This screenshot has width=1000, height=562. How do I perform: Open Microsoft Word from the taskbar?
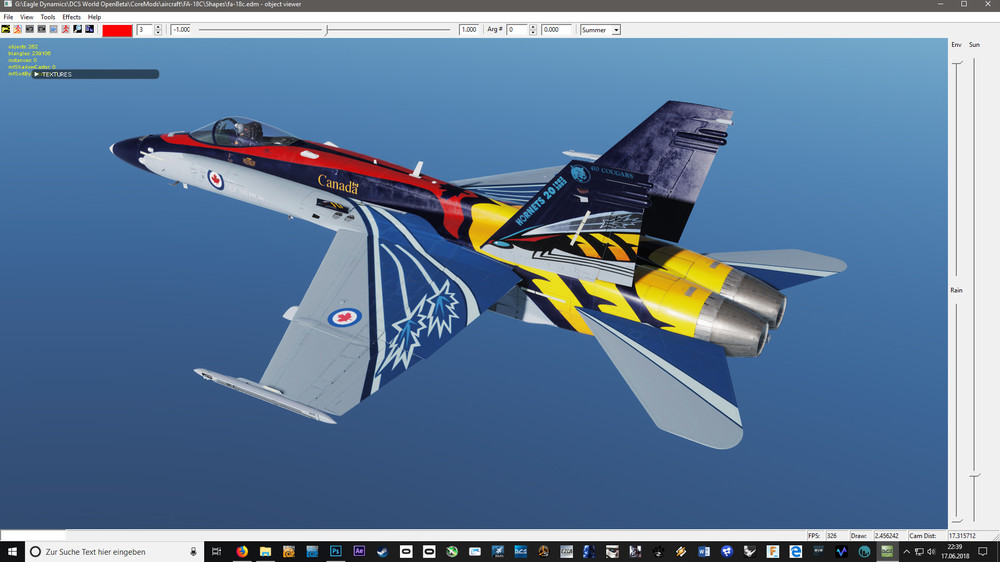(x=703, y=552)
